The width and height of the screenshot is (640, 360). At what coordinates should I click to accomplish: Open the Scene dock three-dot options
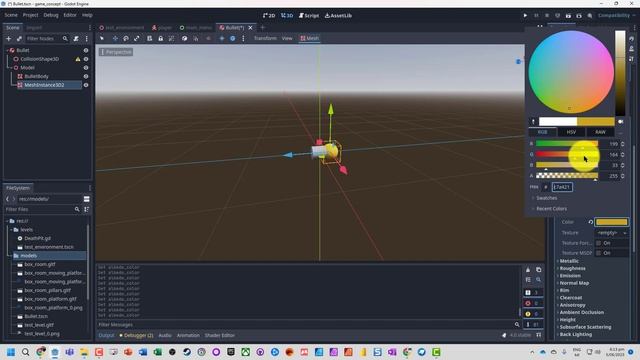click(x=87, y=39)
